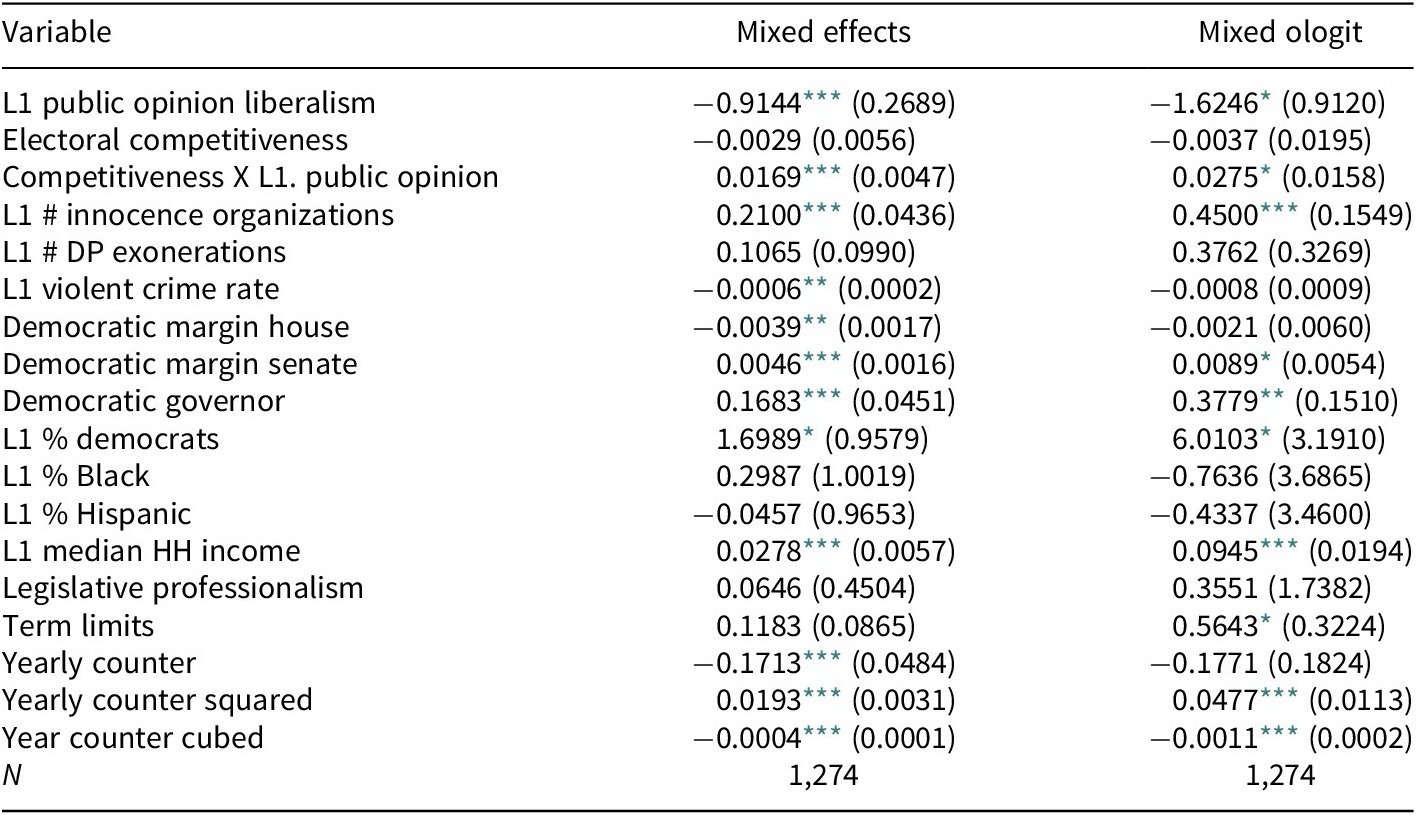Click the "Democratic margin senate" row label
The height and width of the screenshot is (815, 1416).
pos(180,364)
